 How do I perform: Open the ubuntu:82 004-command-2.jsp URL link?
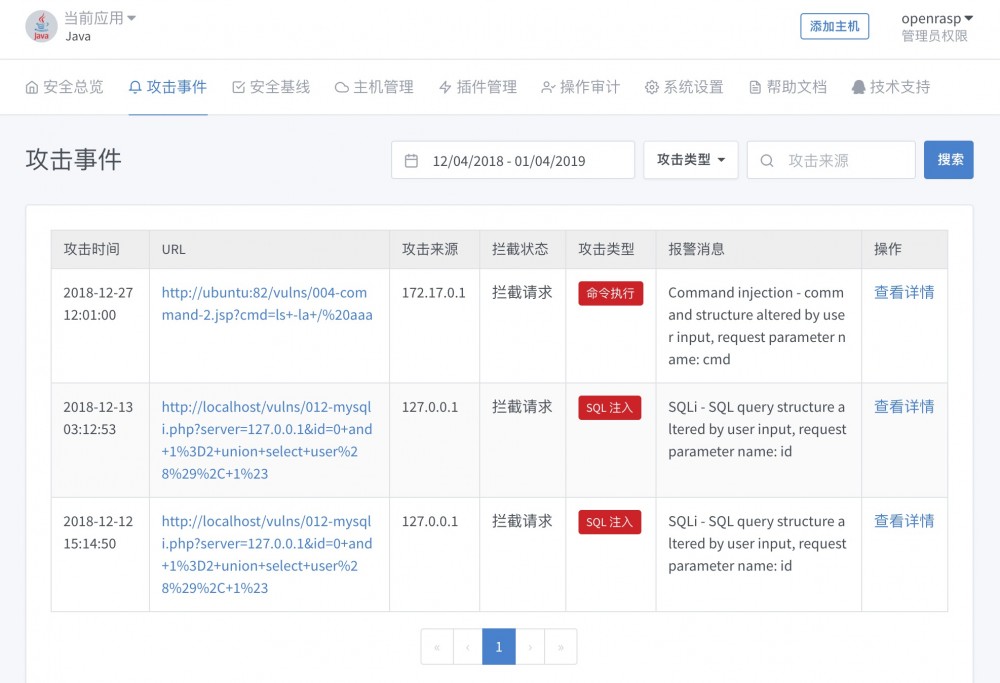(267, 304)
